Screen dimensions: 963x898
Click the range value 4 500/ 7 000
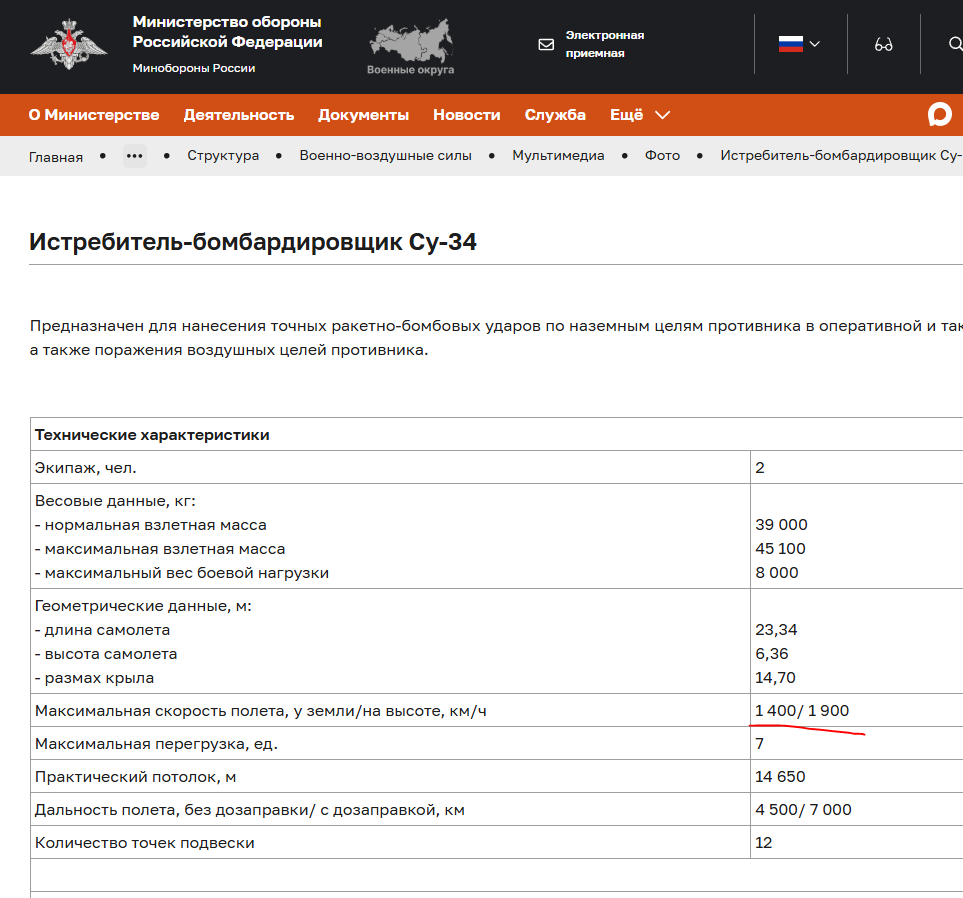coord(803,810)
